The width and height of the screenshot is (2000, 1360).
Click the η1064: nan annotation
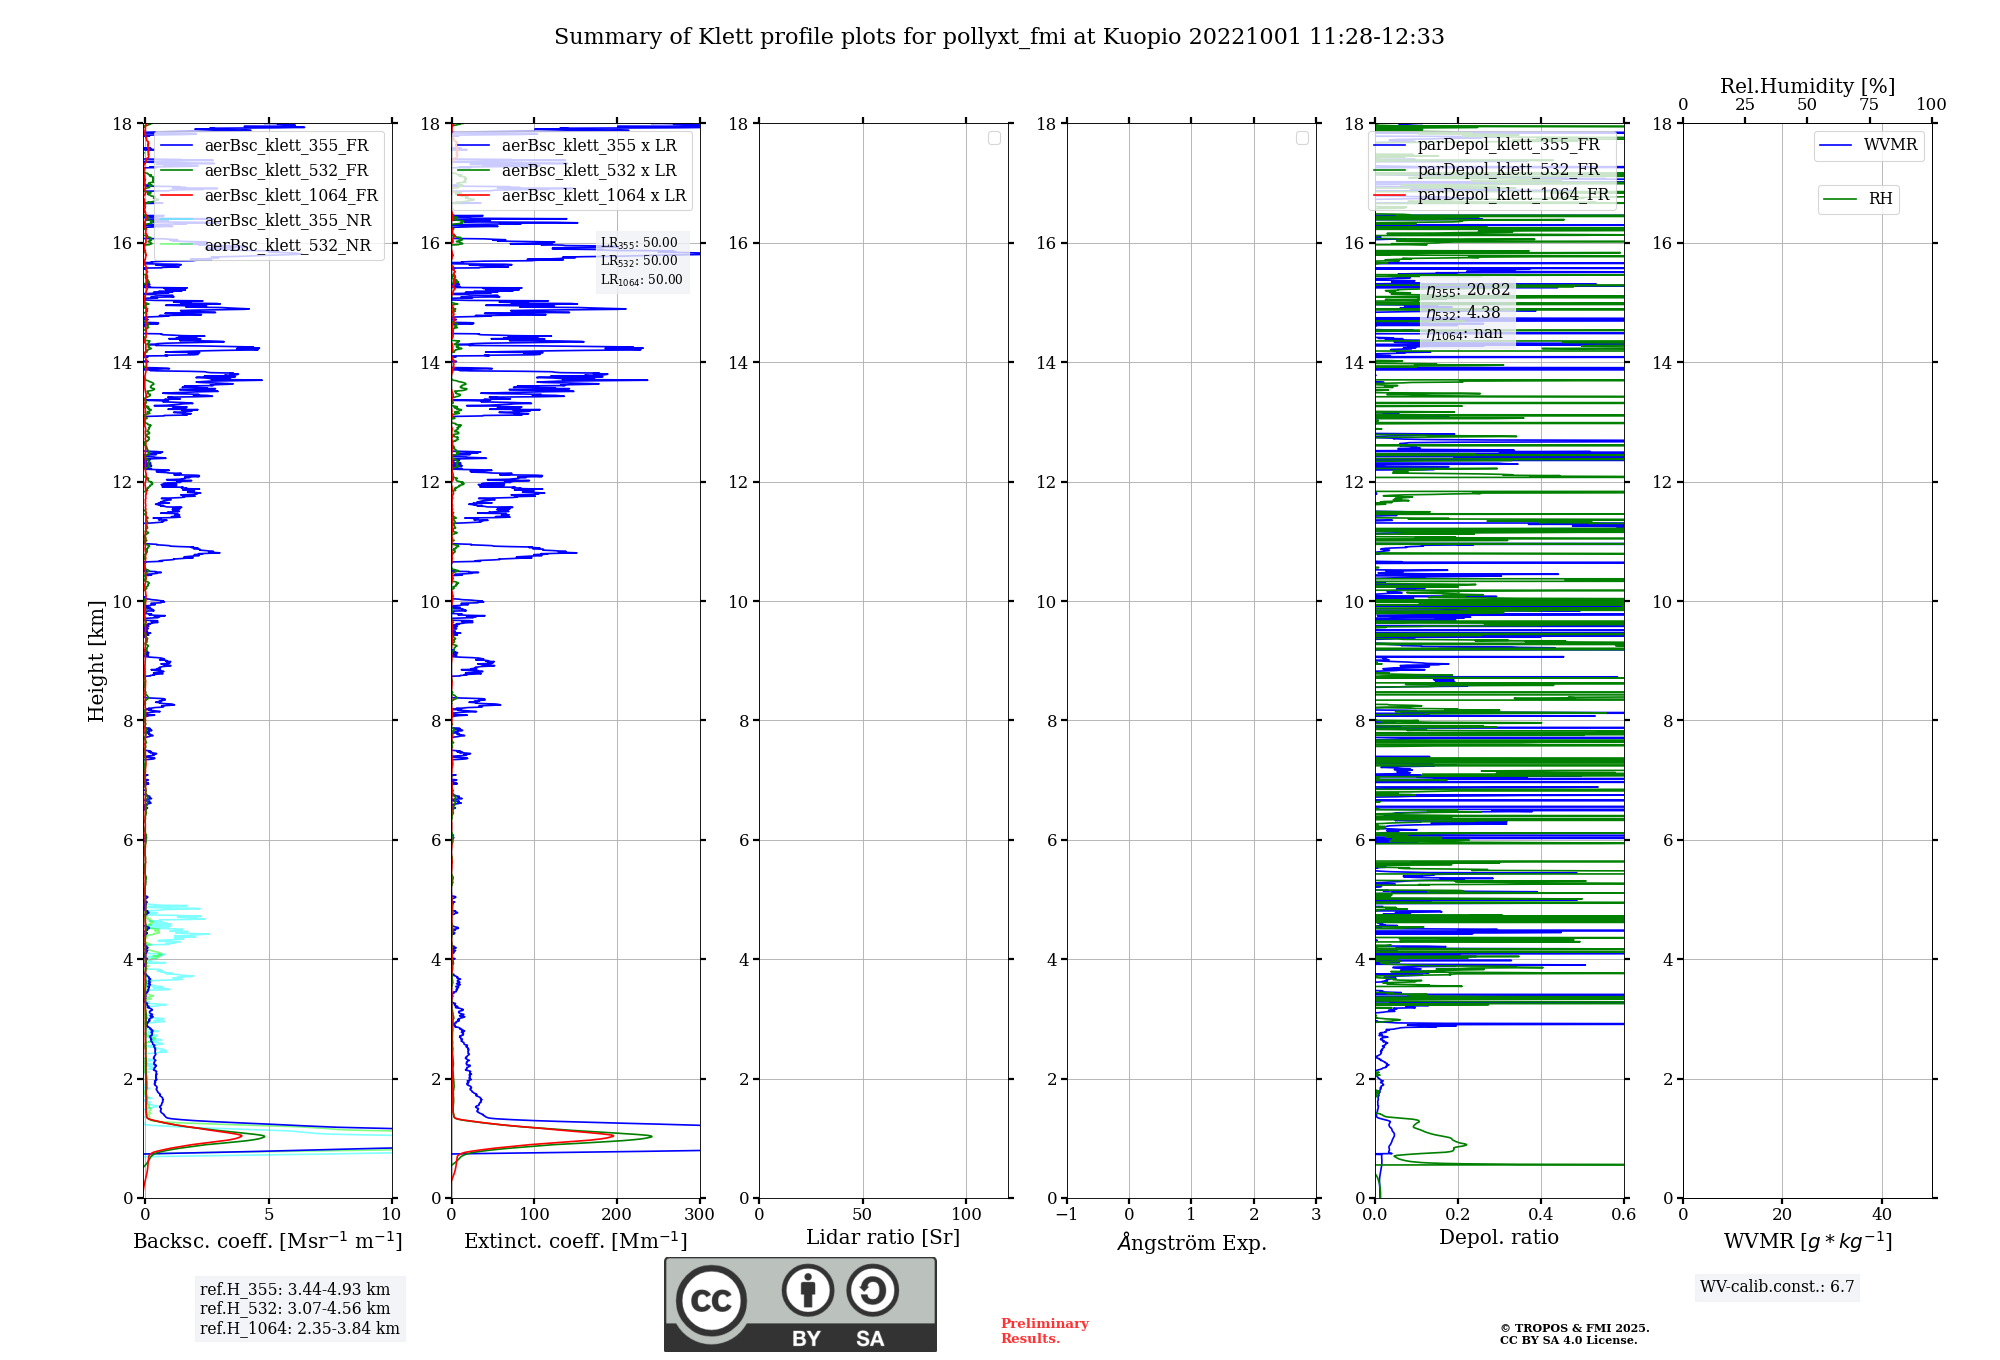point(1464,334)
